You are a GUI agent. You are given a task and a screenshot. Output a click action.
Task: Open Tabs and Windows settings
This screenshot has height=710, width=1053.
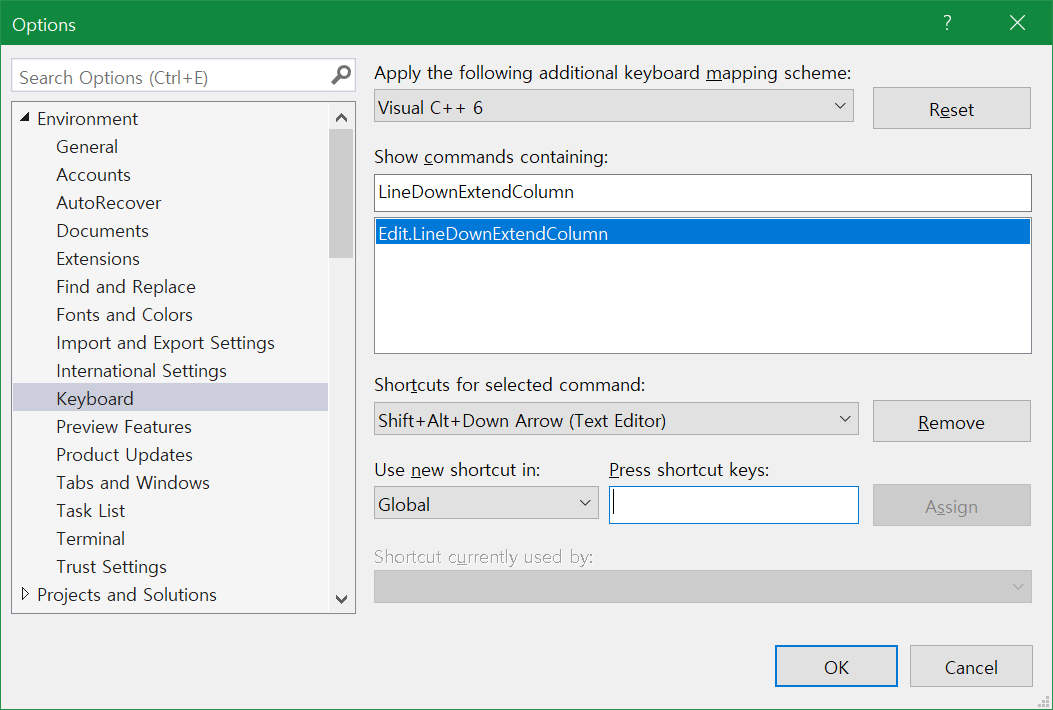tap(133, 482)
